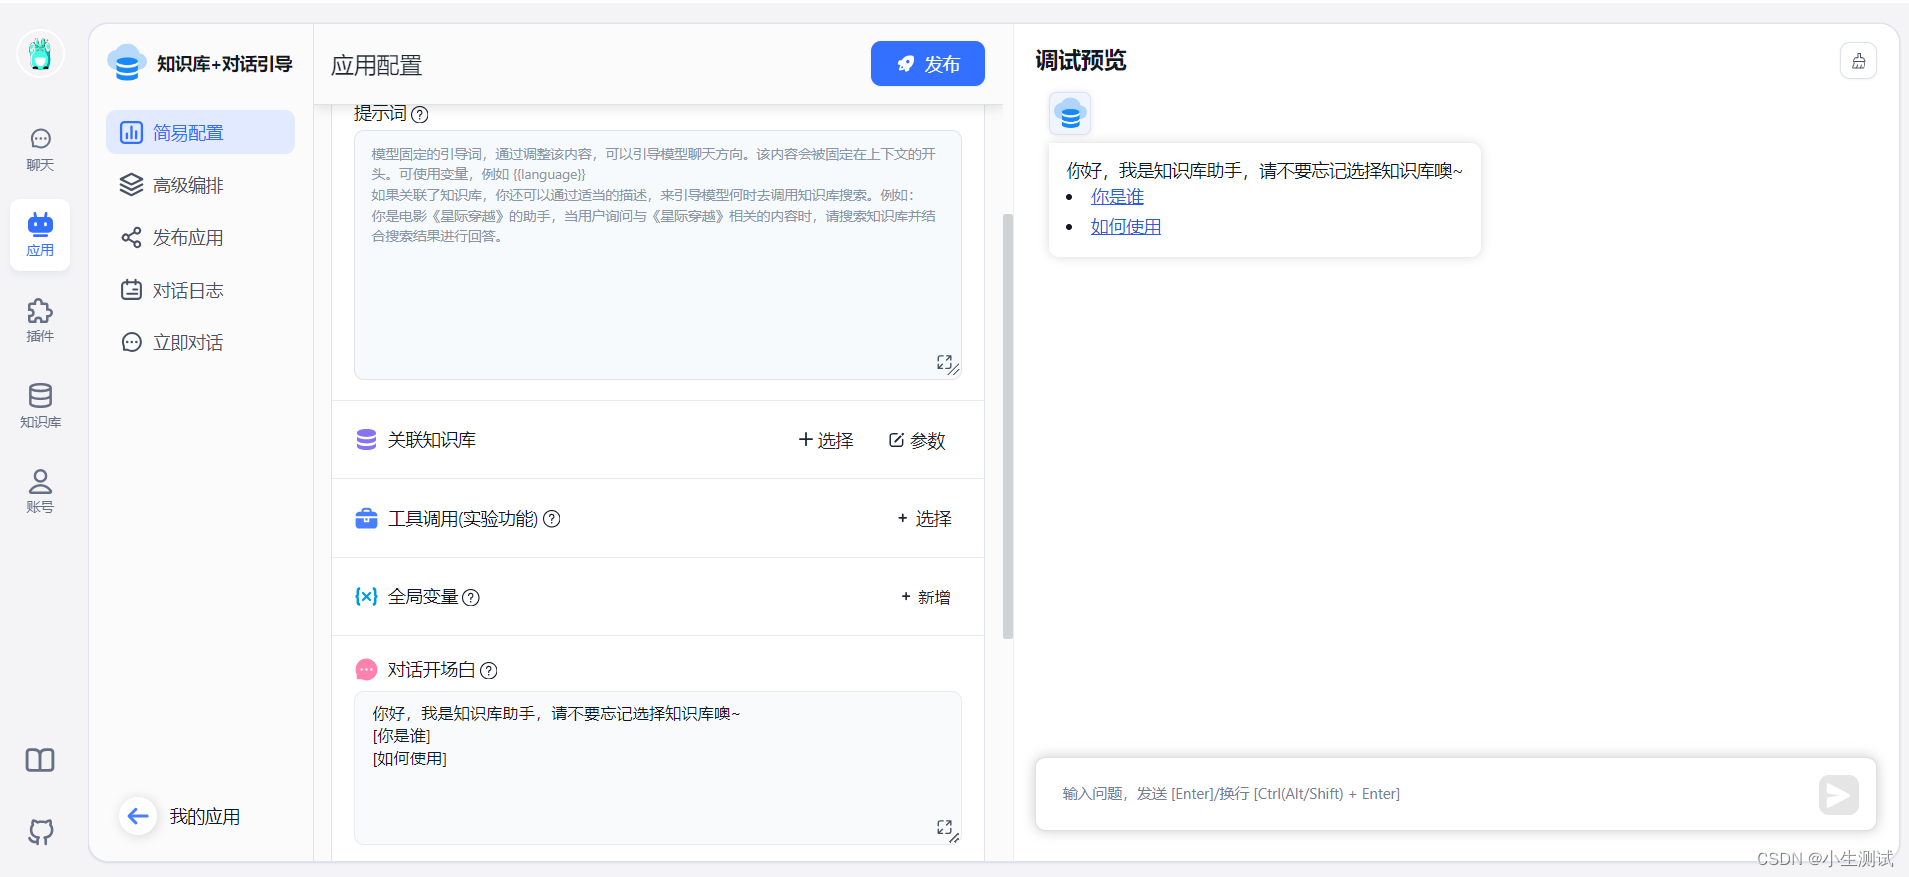The height and width of the screenshot is (877, 1909).
Task: Show help for 对话开场白
Action: pos(489,671)
